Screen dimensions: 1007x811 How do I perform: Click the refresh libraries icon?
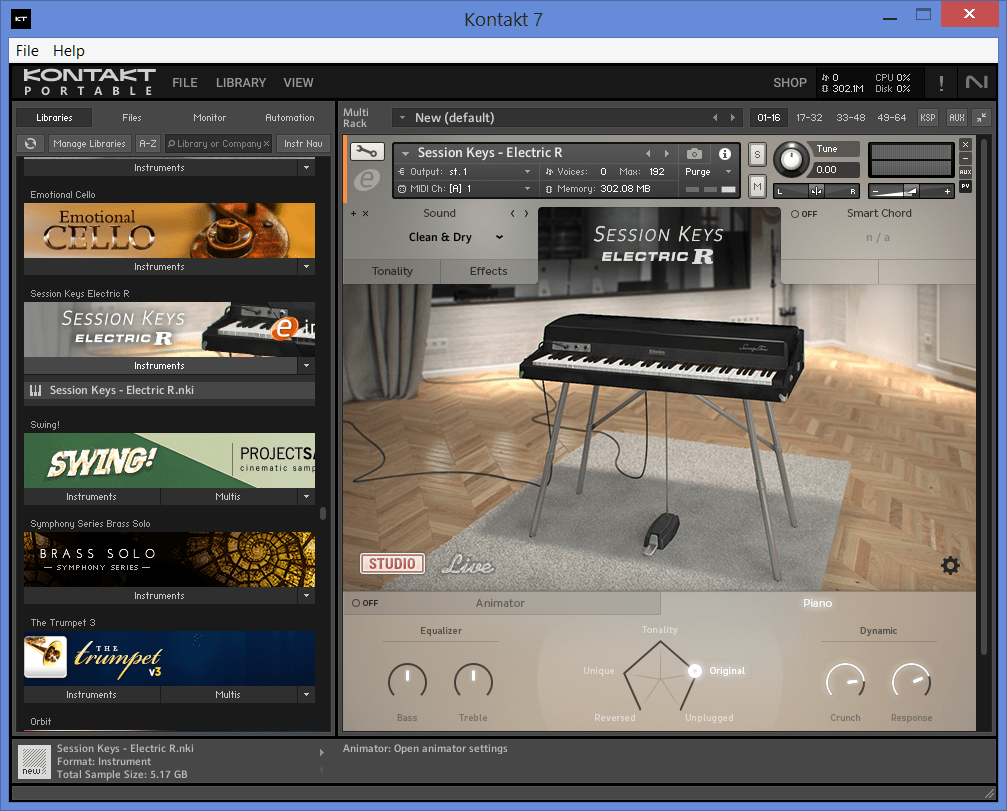click(x=30, y=144)
